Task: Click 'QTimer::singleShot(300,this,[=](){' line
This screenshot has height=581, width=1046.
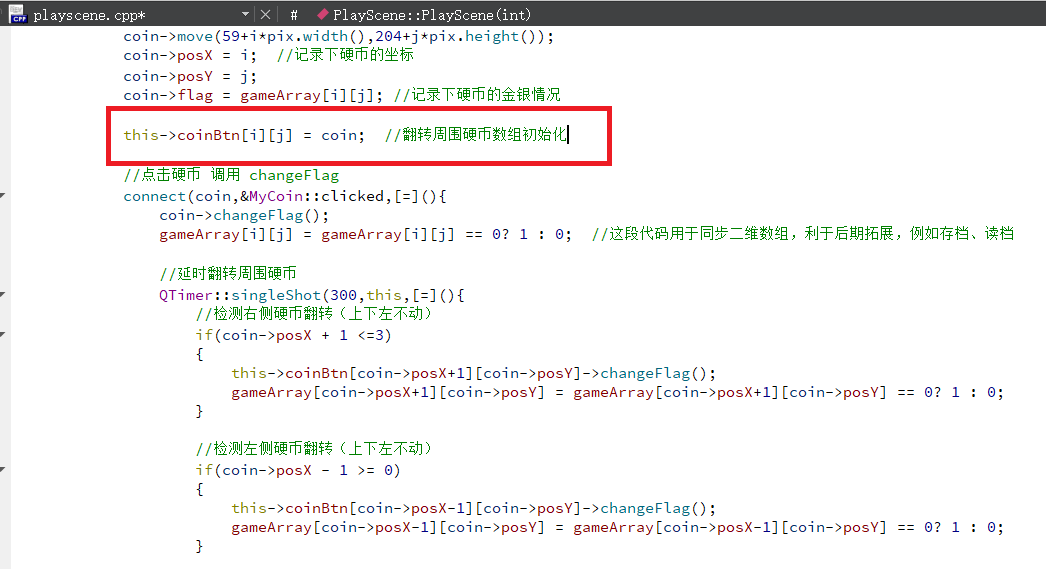Action: point(312,295)
